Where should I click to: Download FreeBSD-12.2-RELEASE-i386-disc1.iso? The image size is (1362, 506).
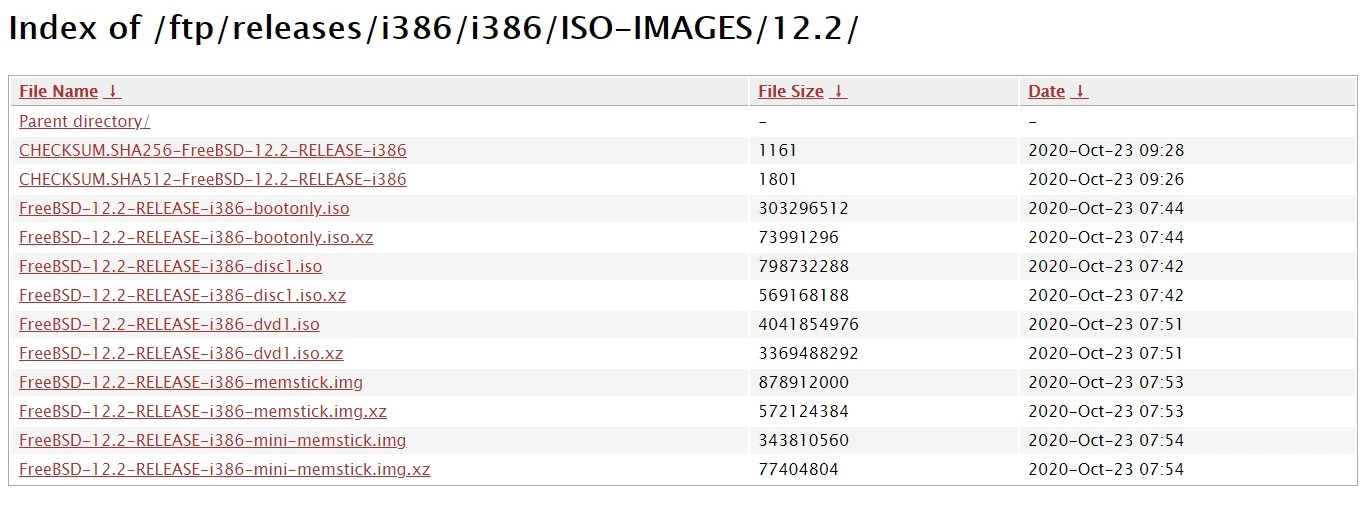click(171, 266)
